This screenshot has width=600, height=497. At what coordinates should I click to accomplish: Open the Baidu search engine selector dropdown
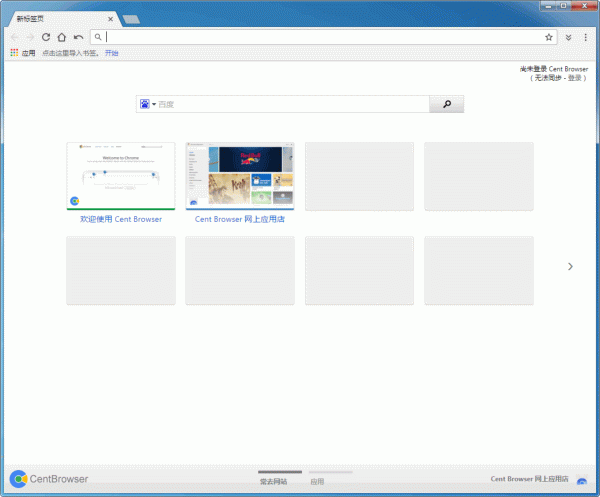148,104
